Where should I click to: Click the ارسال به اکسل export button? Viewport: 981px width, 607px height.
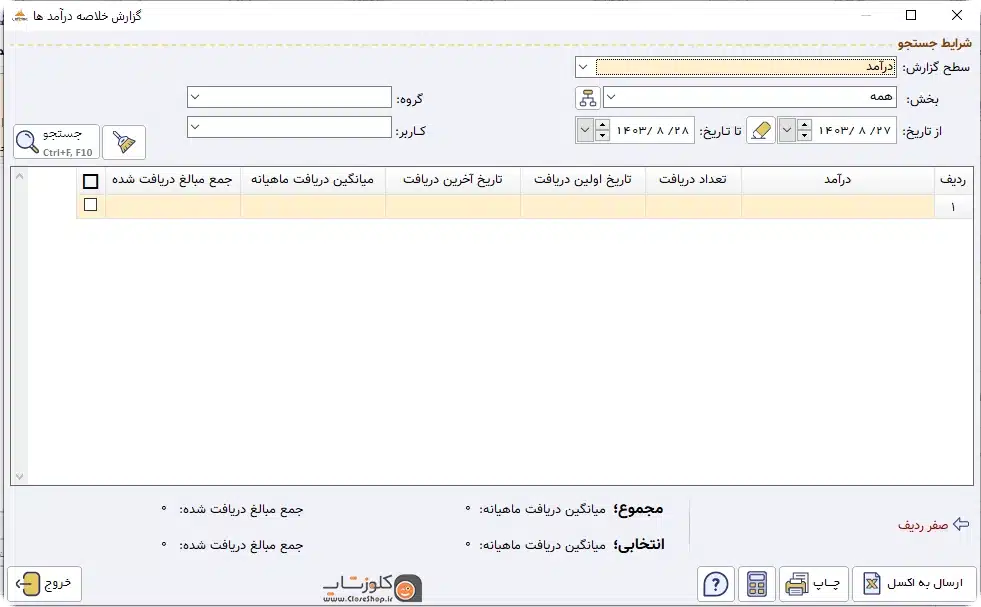pyautogui.click(x=914, y=584)
